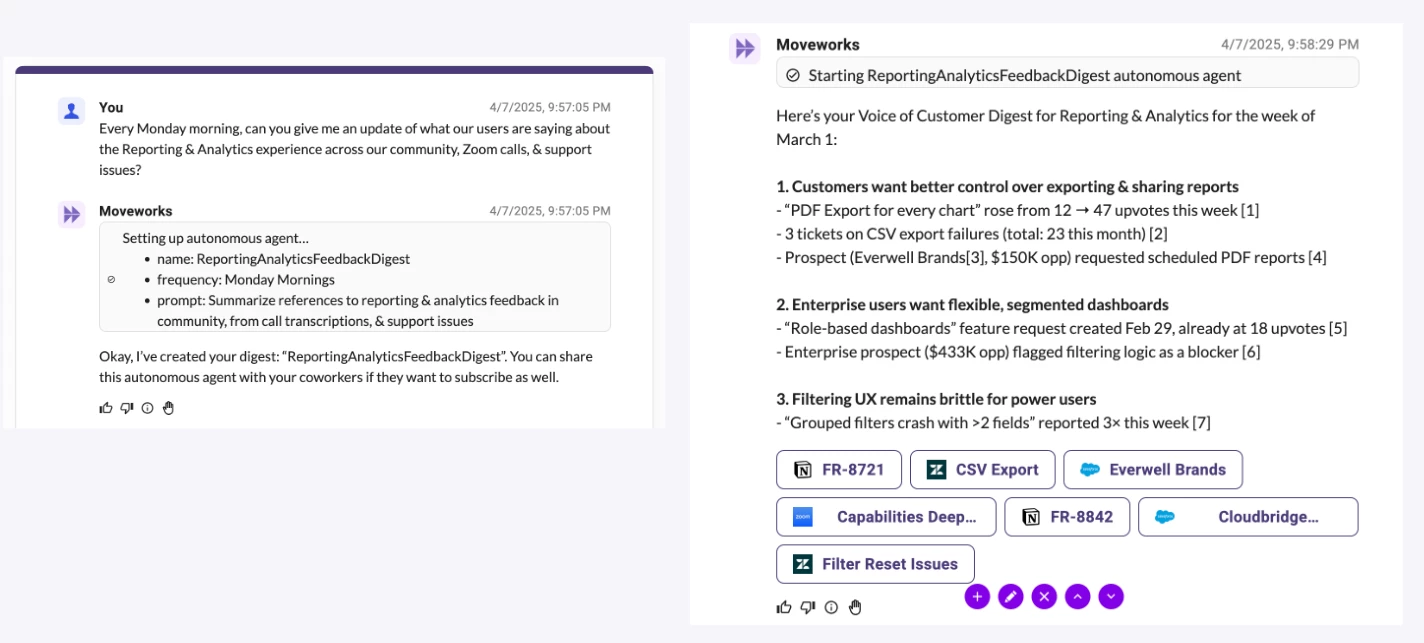
Task: Open the Cloudbridge… Salesforce chip
Action: click(1248, 517)
